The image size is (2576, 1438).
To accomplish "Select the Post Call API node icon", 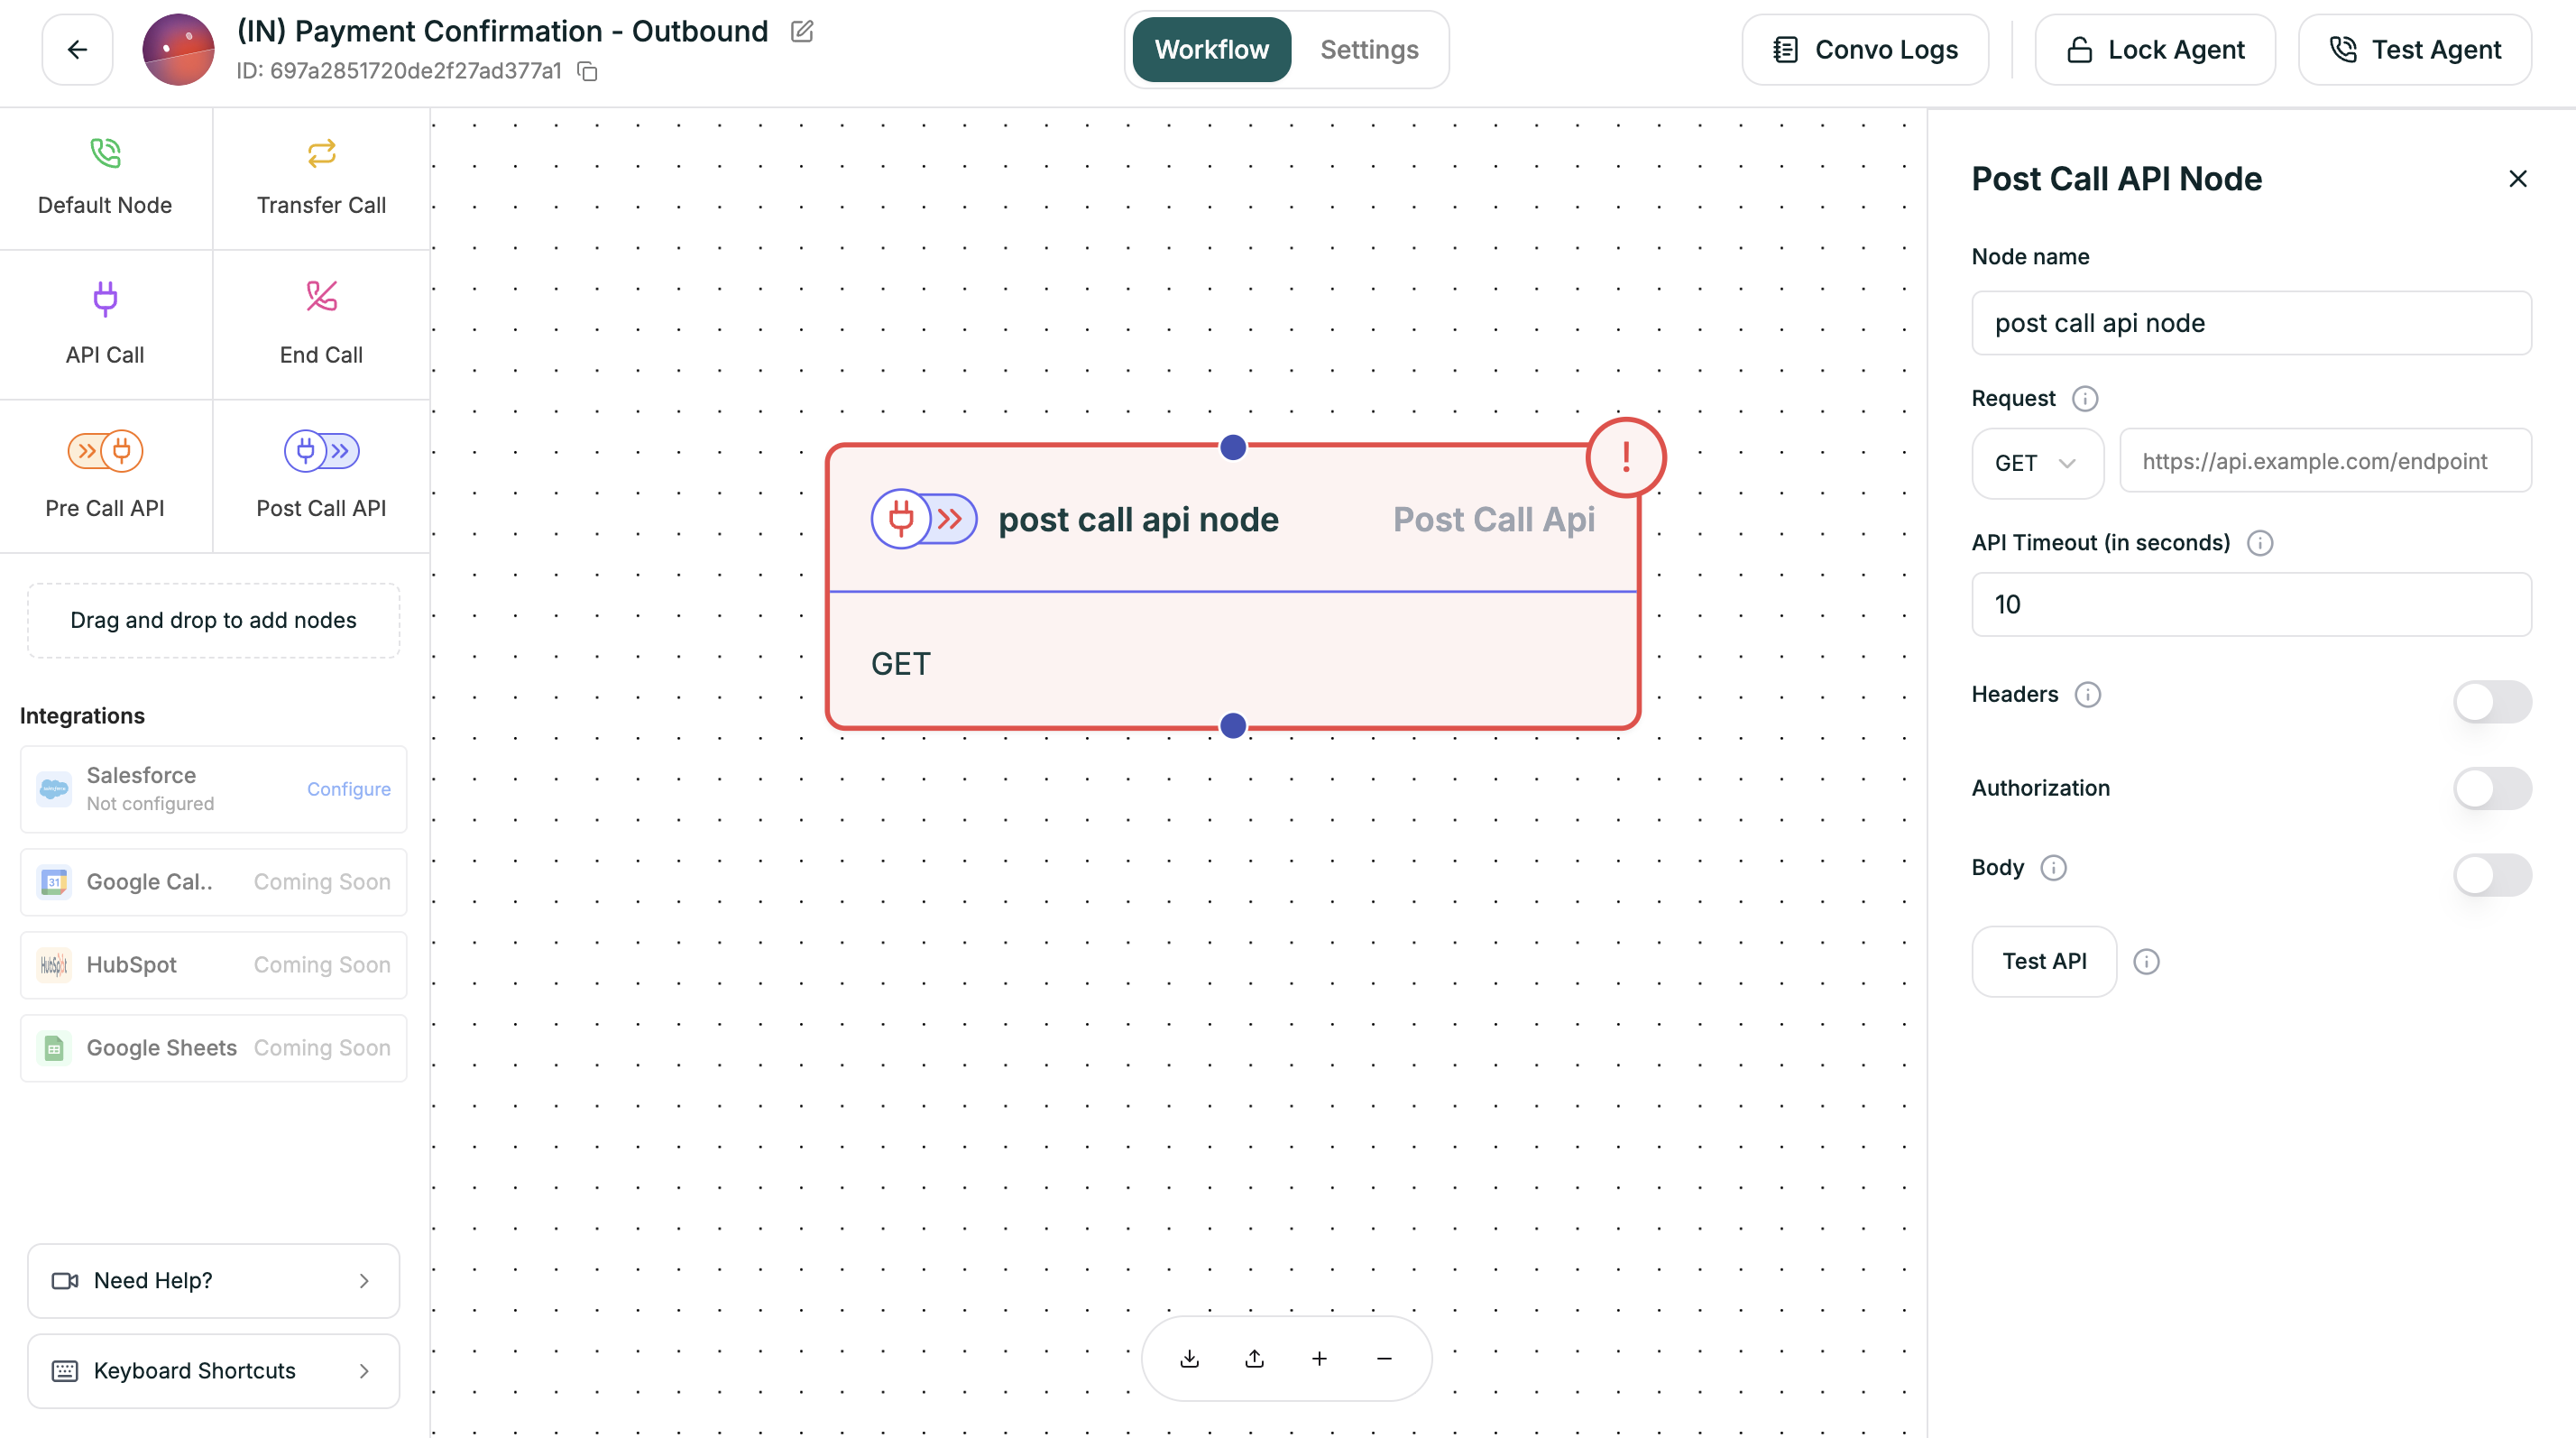I will coord(320,451).
